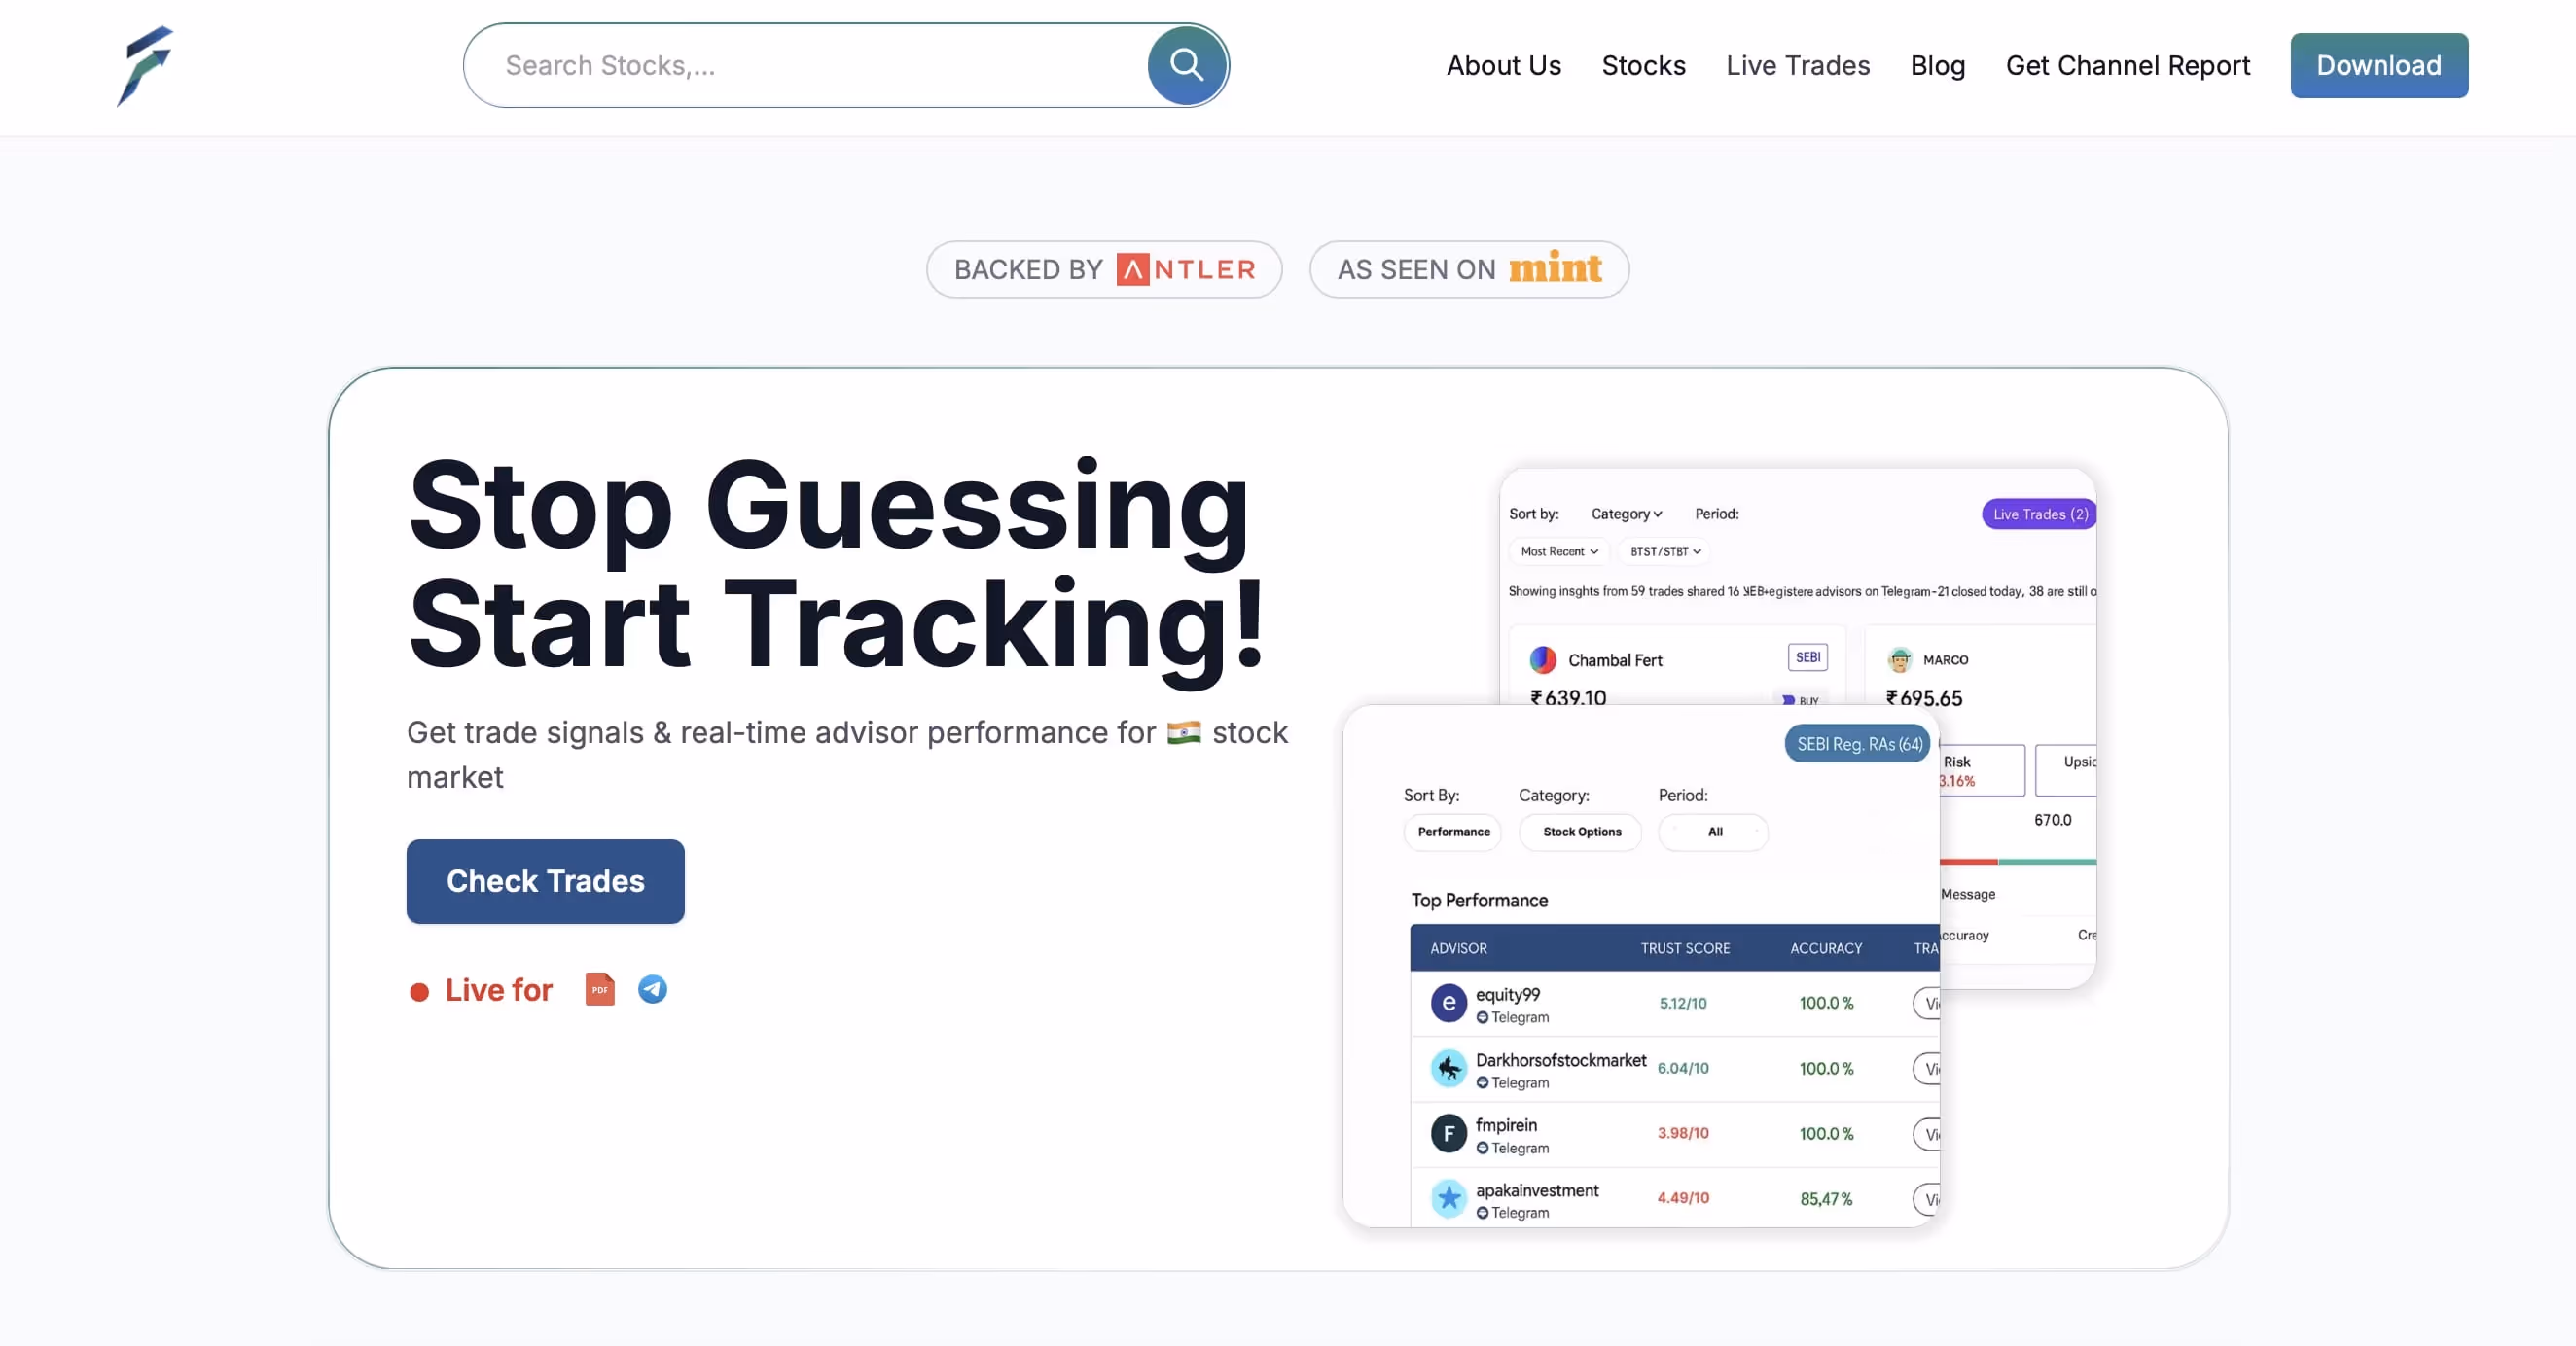
Task: Open the Live Trades nav item
Action: pos(1797,66)
